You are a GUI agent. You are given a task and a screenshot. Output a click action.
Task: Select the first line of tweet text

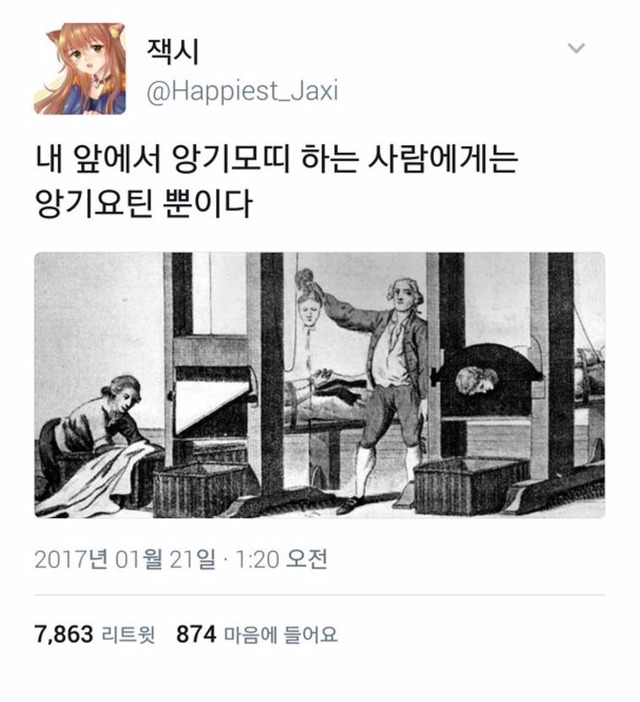pos(276,159)
